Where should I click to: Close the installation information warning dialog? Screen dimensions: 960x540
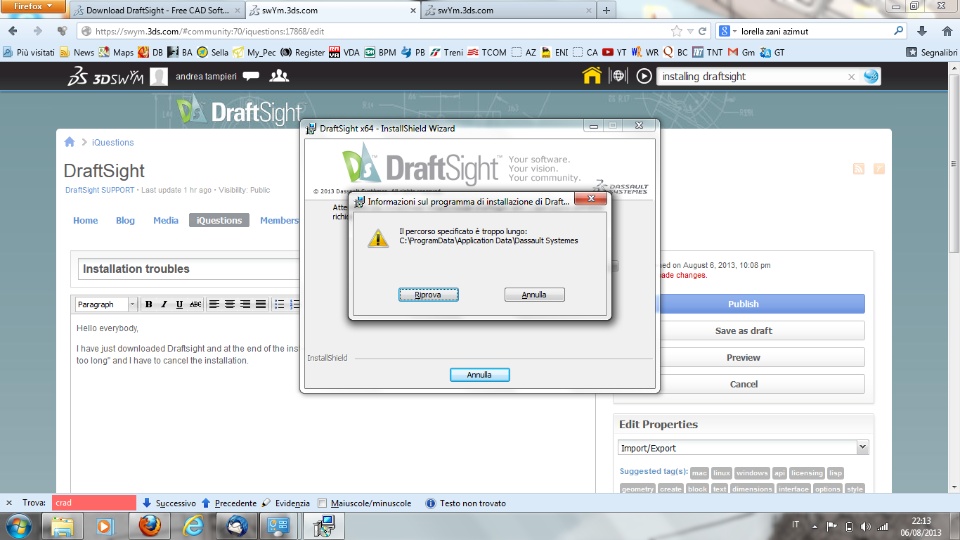pos(591,198)
